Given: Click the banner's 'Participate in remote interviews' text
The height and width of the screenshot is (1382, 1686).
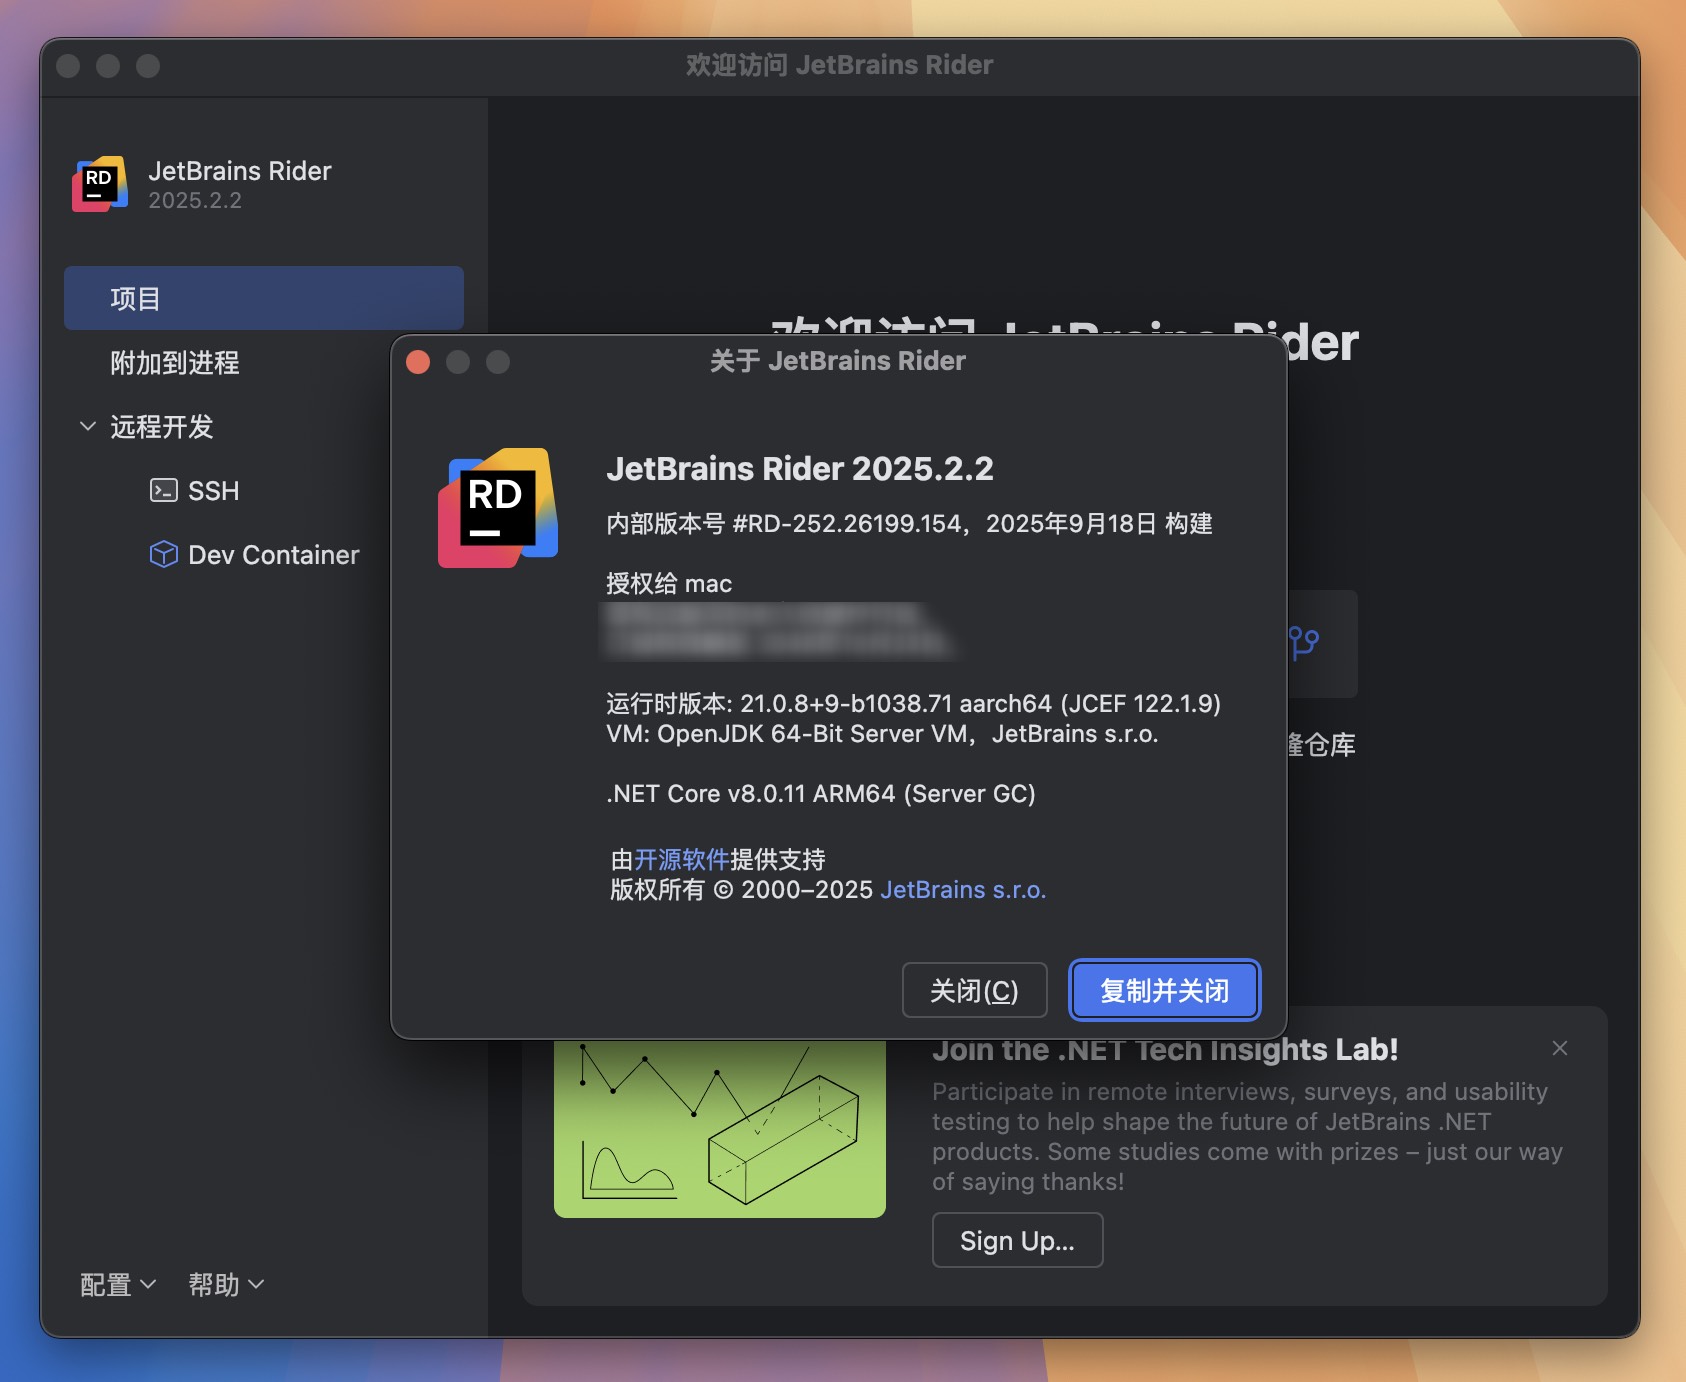Looking at the screenshot, I should [1247, 1136].
